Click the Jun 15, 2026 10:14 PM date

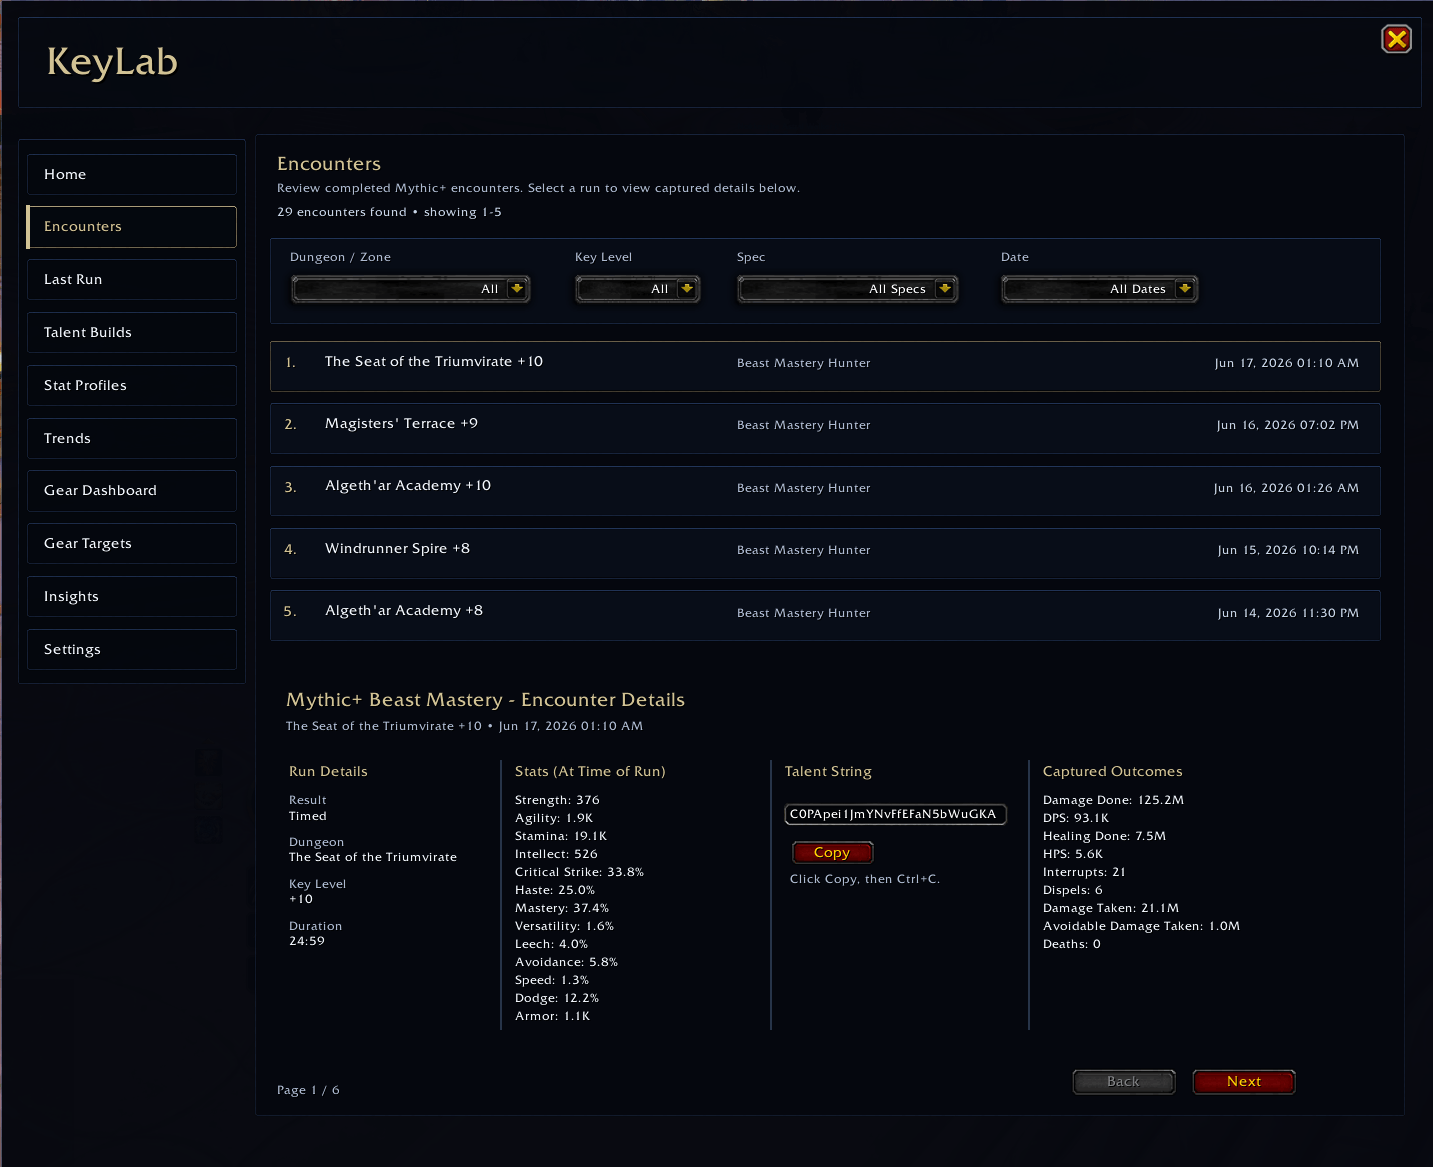click(1288, 550)
